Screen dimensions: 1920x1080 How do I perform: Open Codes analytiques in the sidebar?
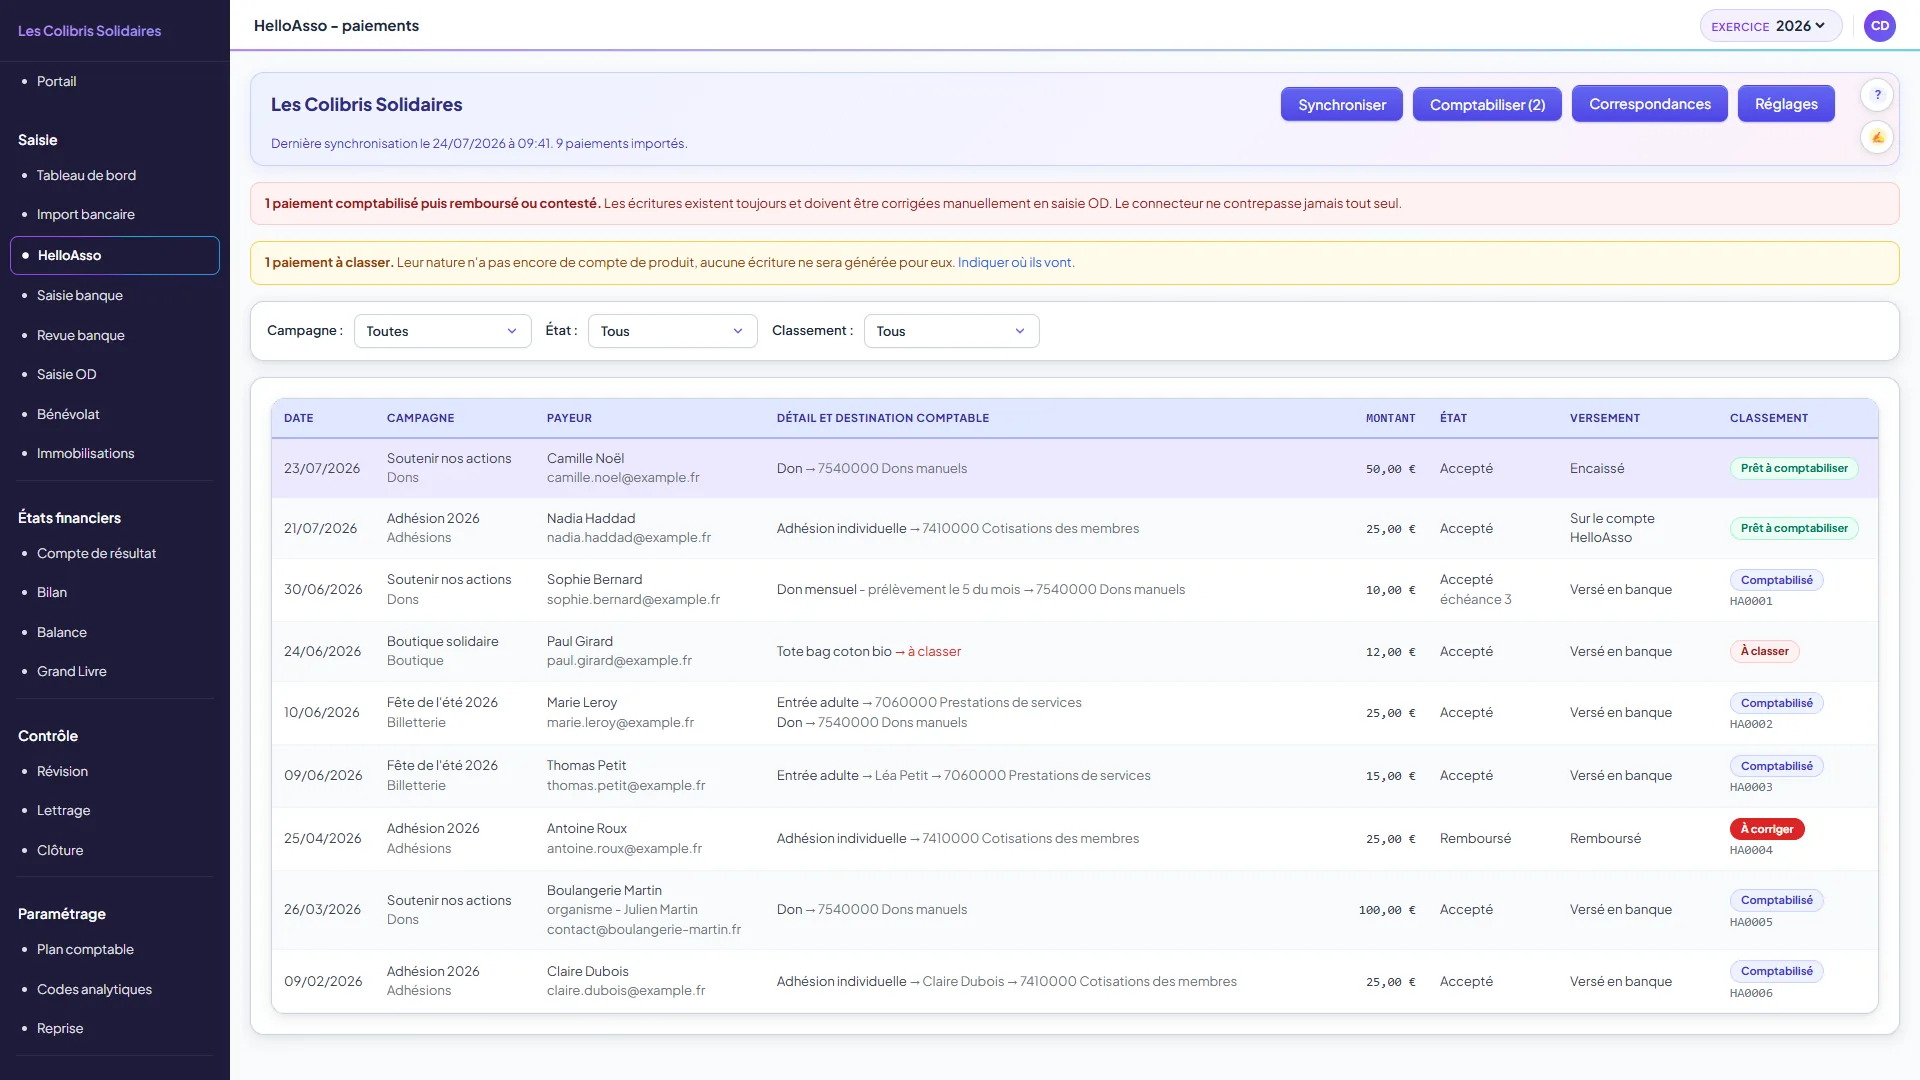(94, 989)
